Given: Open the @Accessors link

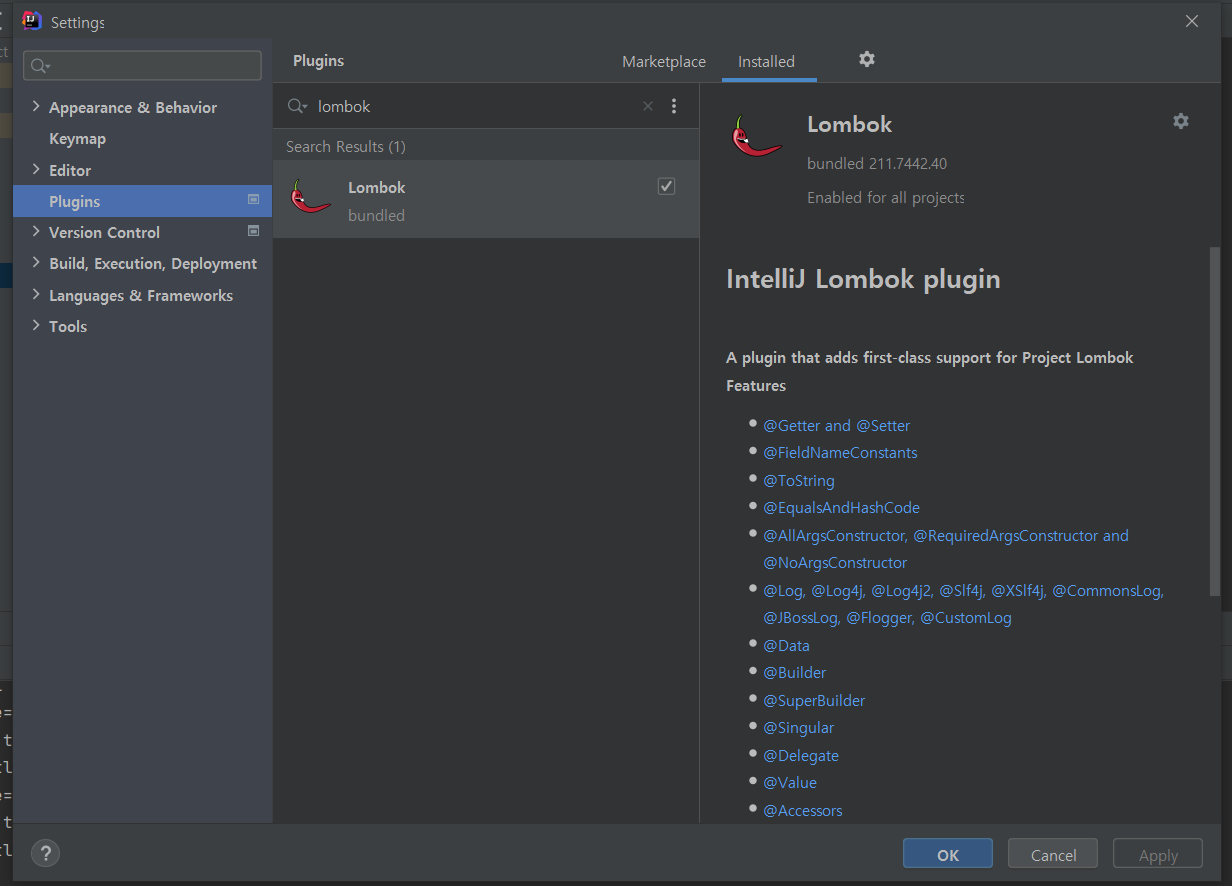Looking at the screenshot, I should 803,810.
